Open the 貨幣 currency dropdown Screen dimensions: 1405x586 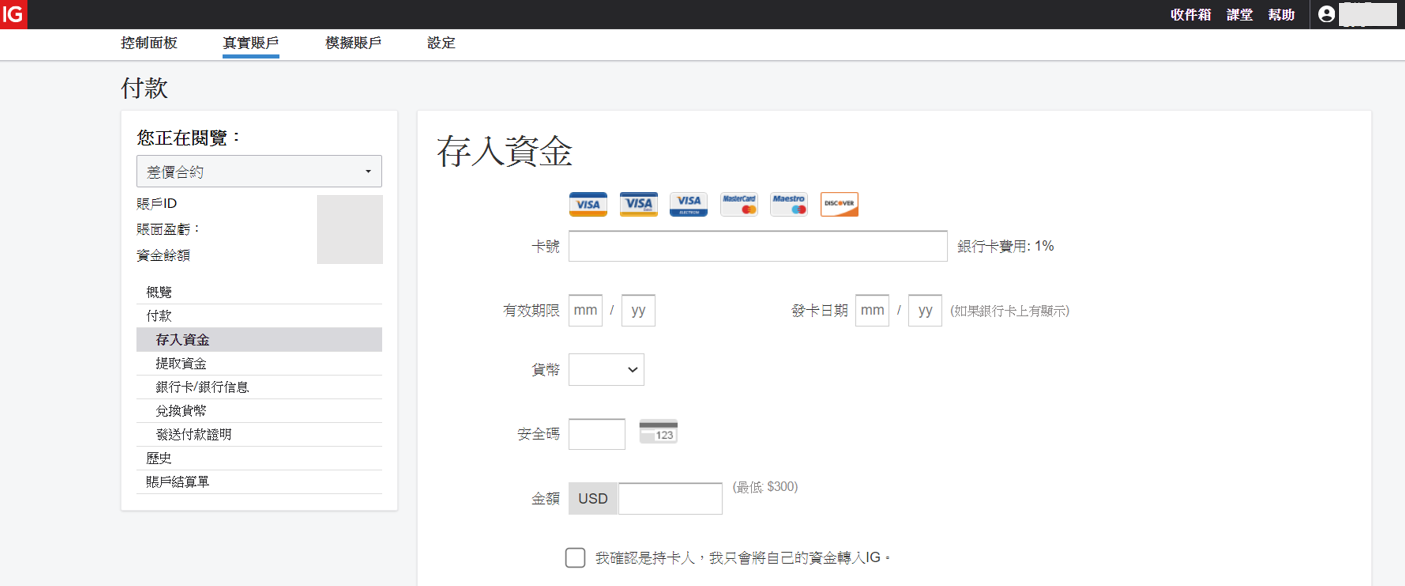point(606,369)
